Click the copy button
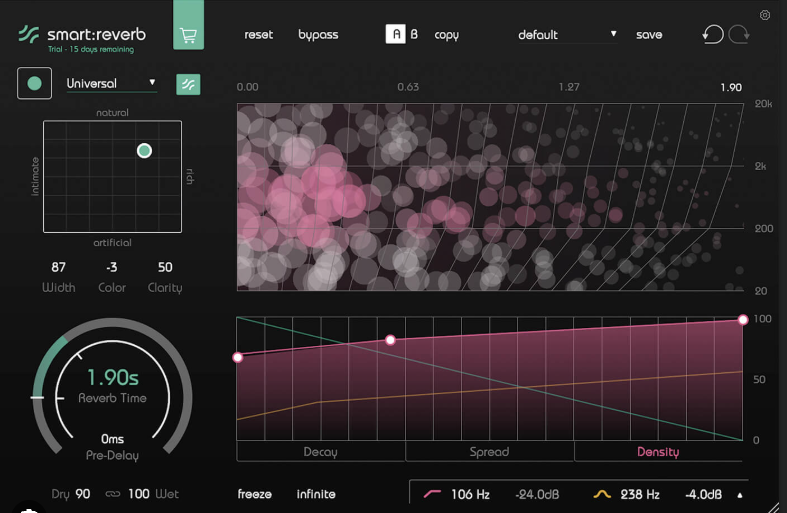Viewport: 787px width, 513px height. (x=447, y=35)
